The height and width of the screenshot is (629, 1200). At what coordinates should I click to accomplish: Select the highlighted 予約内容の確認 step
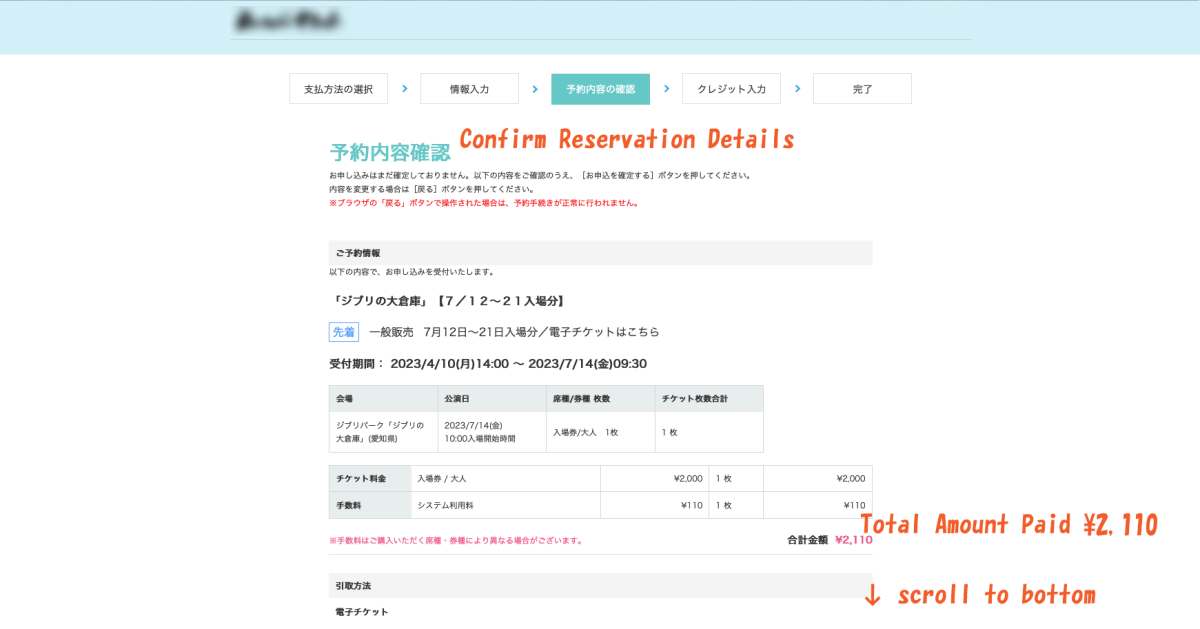(x=600, y=89)
